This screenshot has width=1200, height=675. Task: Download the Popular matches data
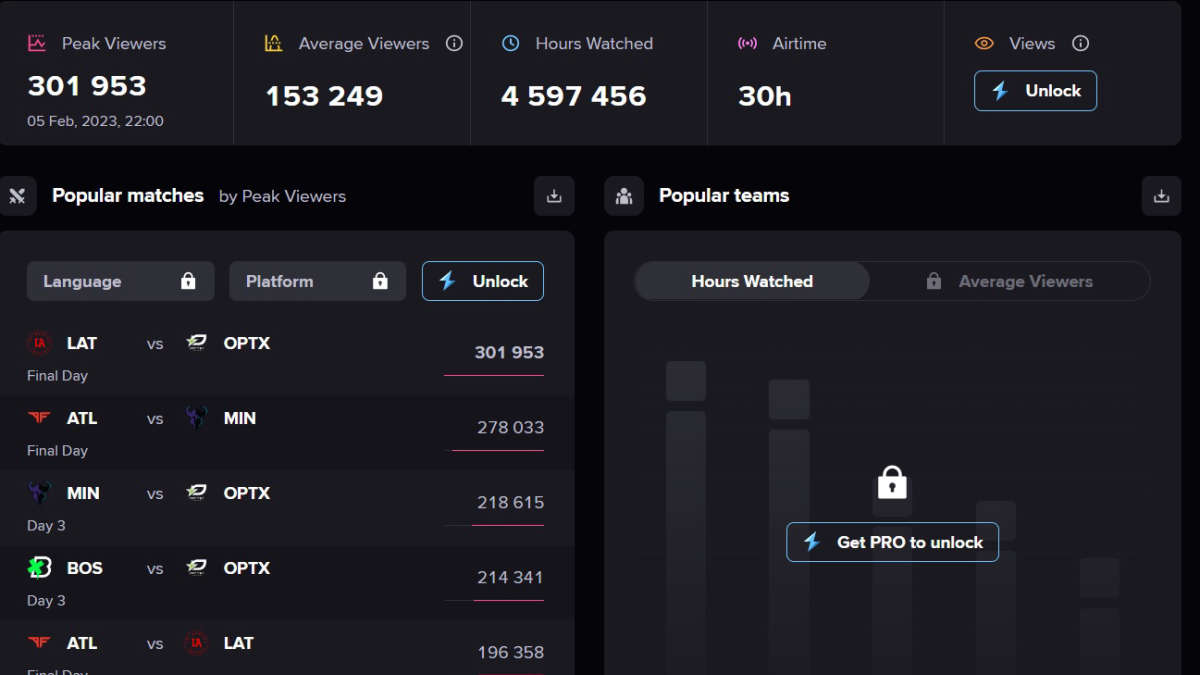554,196
